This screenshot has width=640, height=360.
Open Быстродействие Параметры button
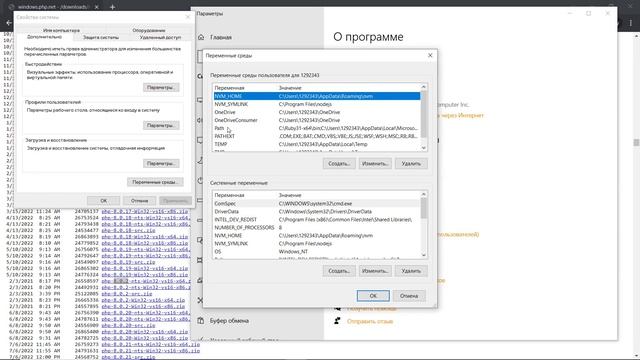point(161,88)
